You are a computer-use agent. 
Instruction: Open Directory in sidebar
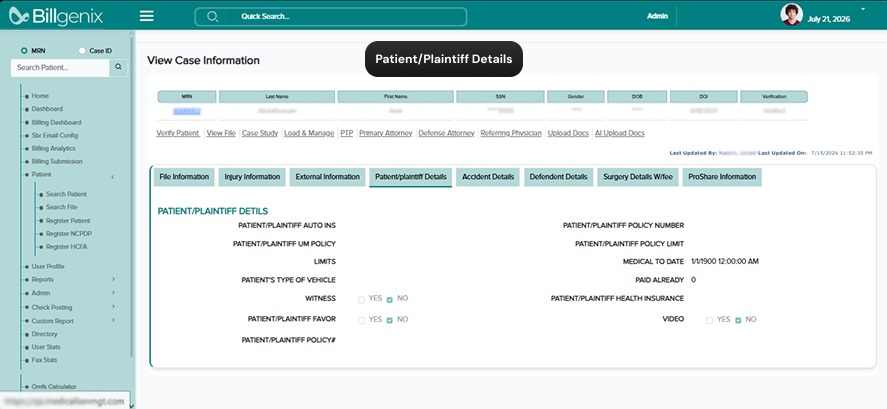click(x=44, y=334)
